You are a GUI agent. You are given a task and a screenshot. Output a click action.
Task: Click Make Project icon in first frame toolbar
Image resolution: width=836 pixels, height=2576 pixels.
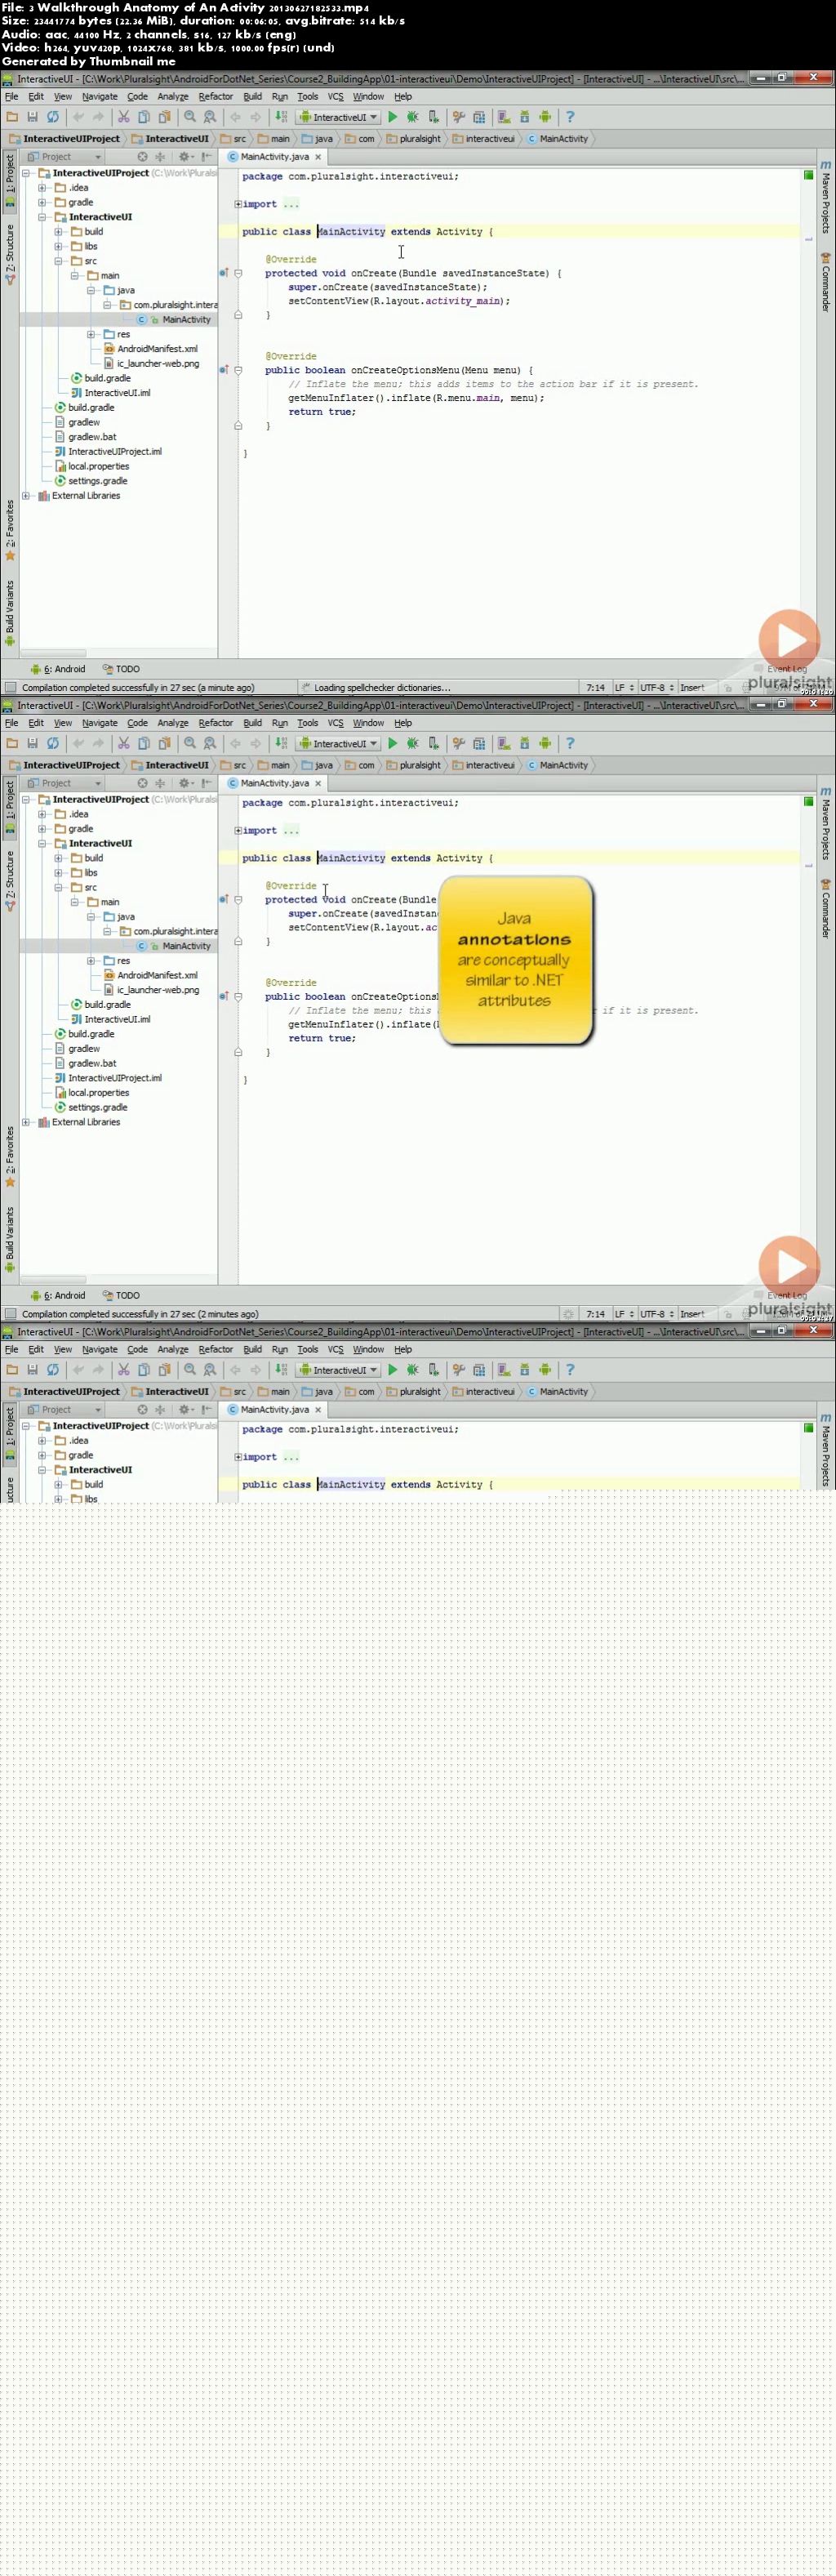[x=281, y=117]
